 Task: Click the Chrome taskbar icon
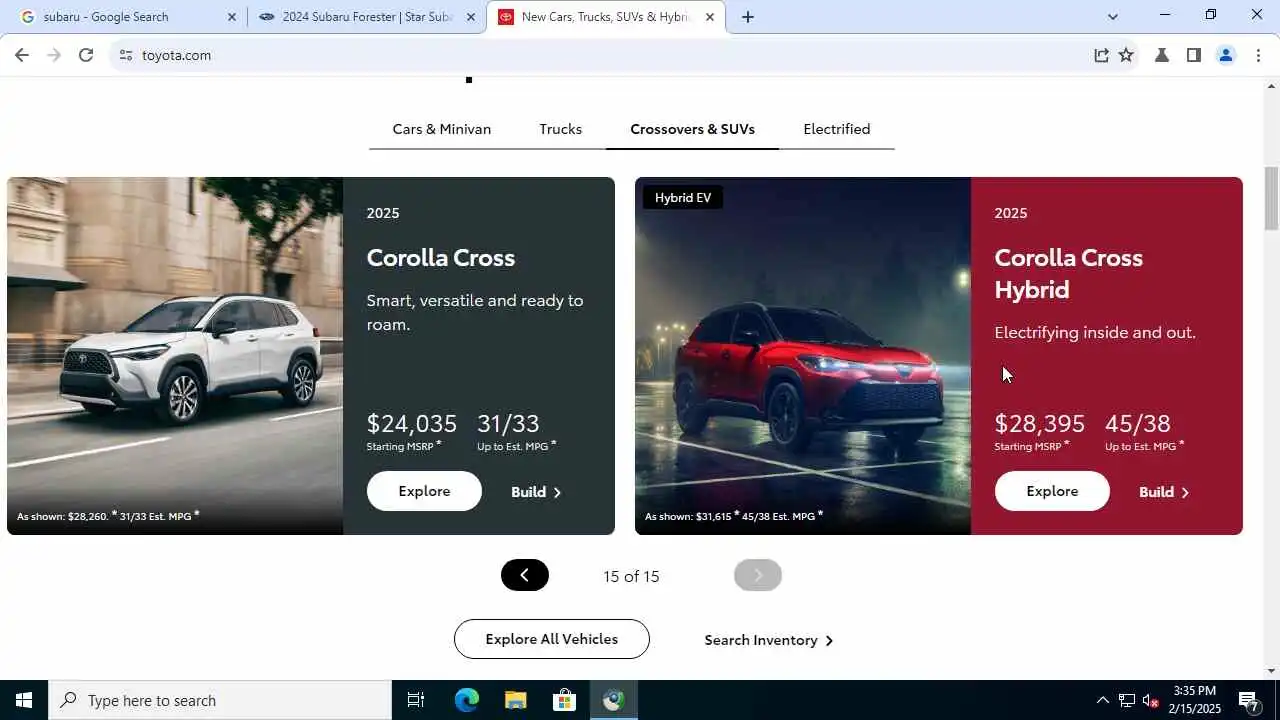coord(613,700)
